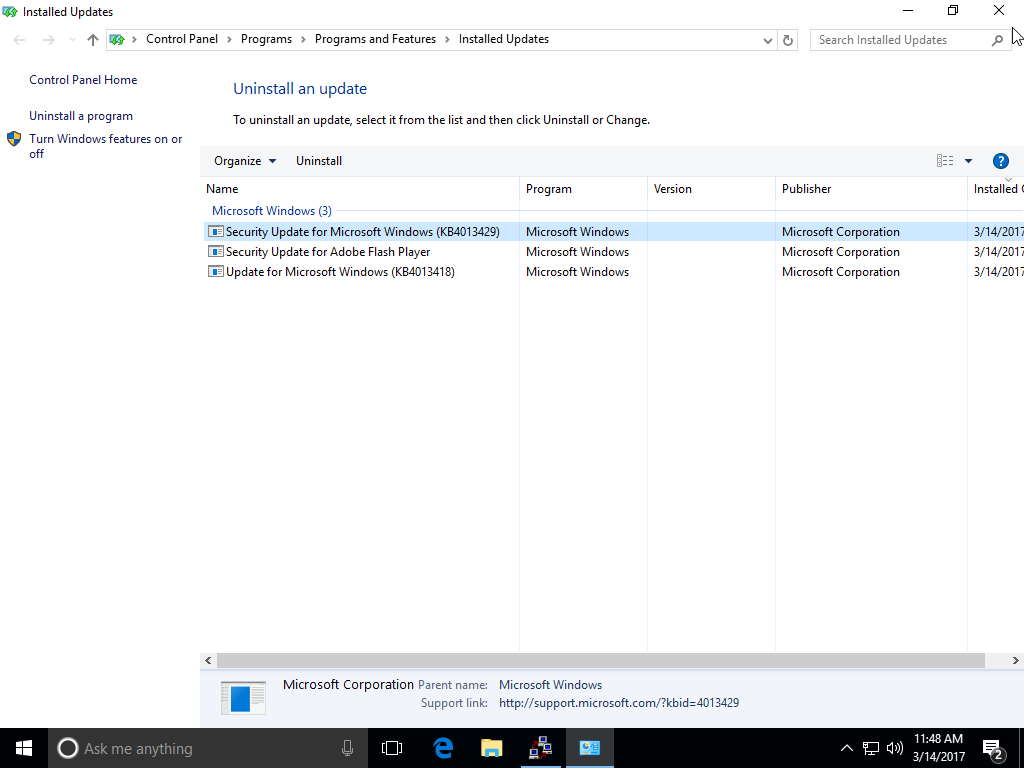1024x768 pixels.
Task: Expand the address bar history dropdown
Action: click(767, 40)
